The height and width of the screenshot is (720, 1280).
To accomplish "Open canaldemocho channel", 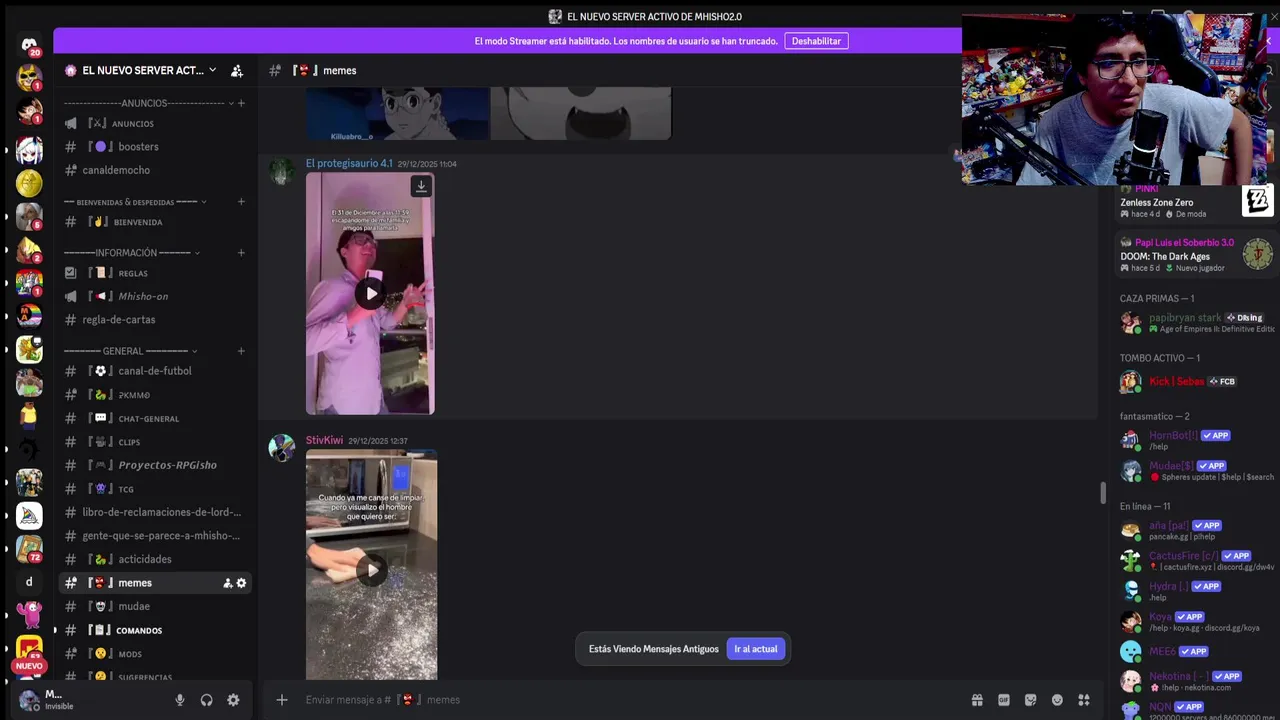I will pyautogui.click(x=154, y=170).
